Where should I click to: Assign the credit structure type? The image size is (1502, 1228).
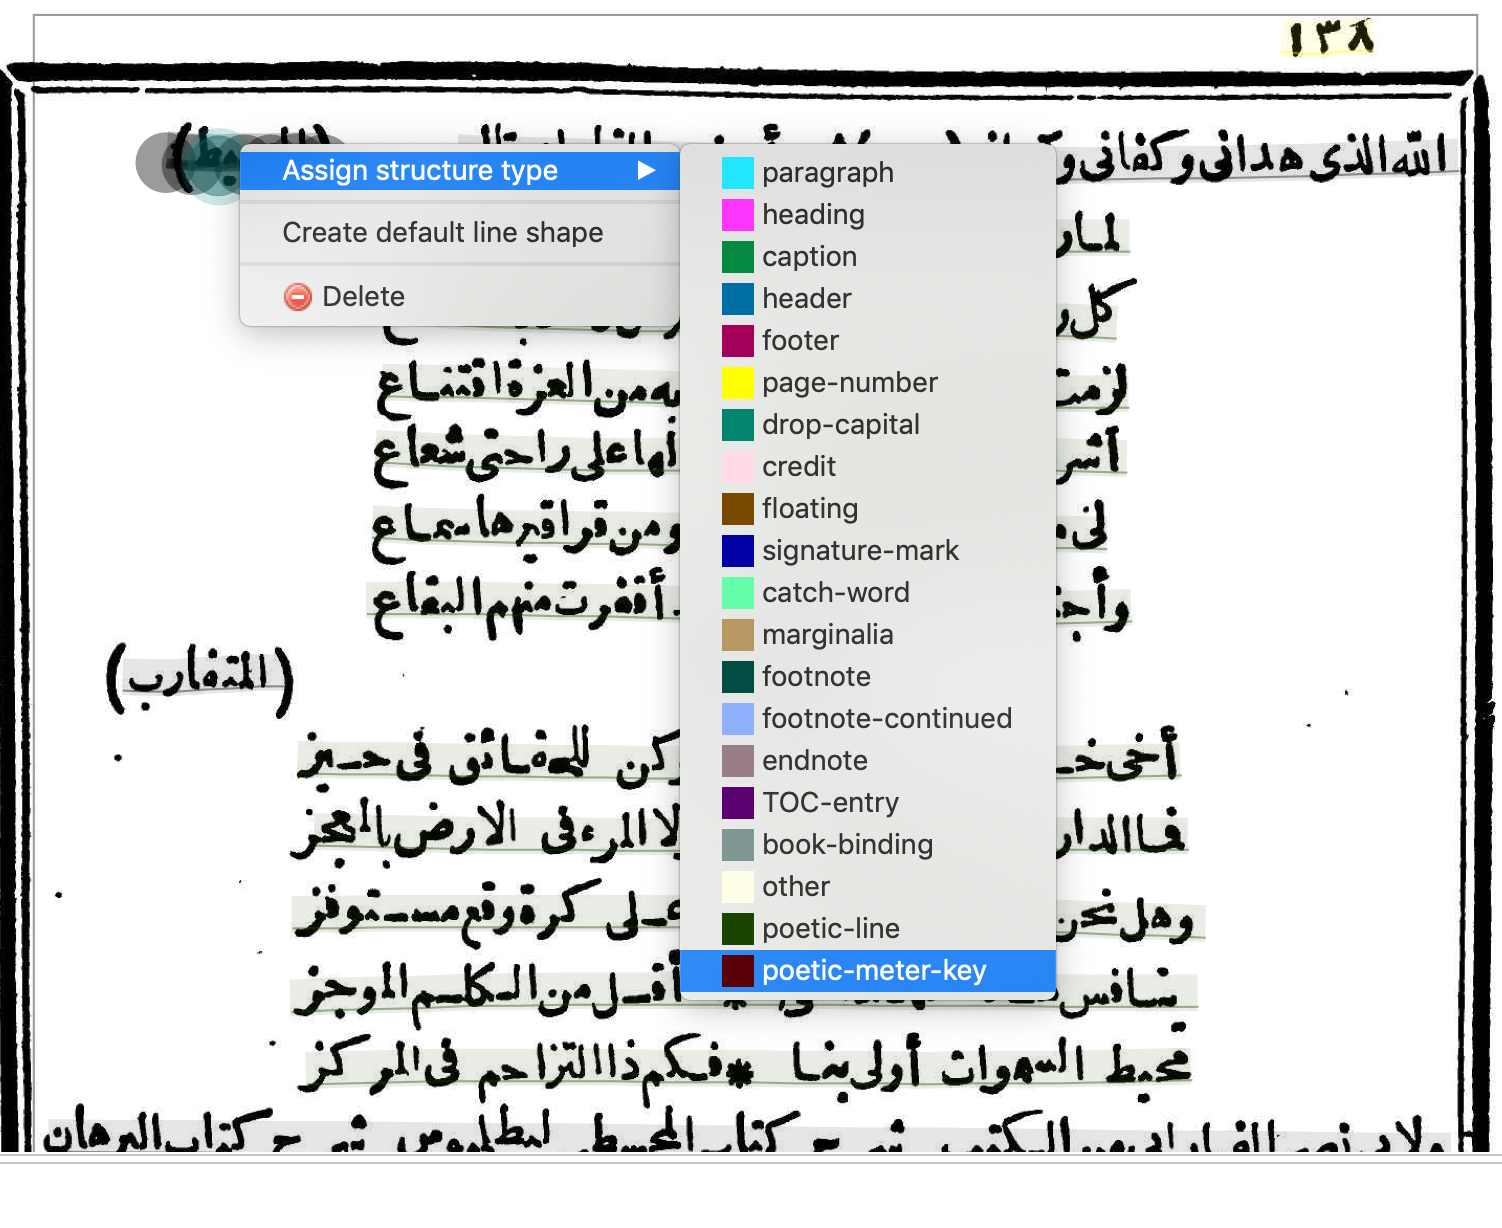point(868,467)
